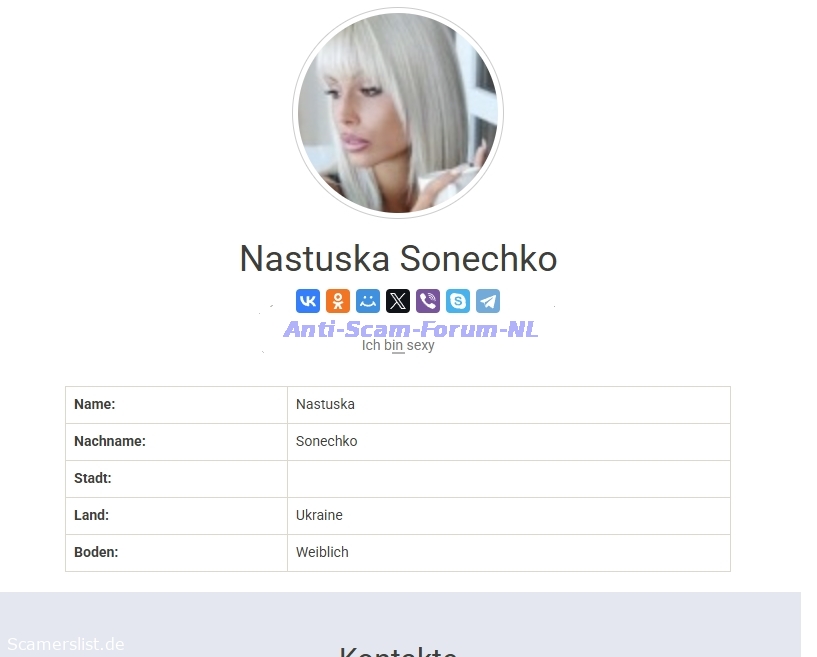
Task: Click the Scamerslist.de watermark link
Action: point(66,644)
